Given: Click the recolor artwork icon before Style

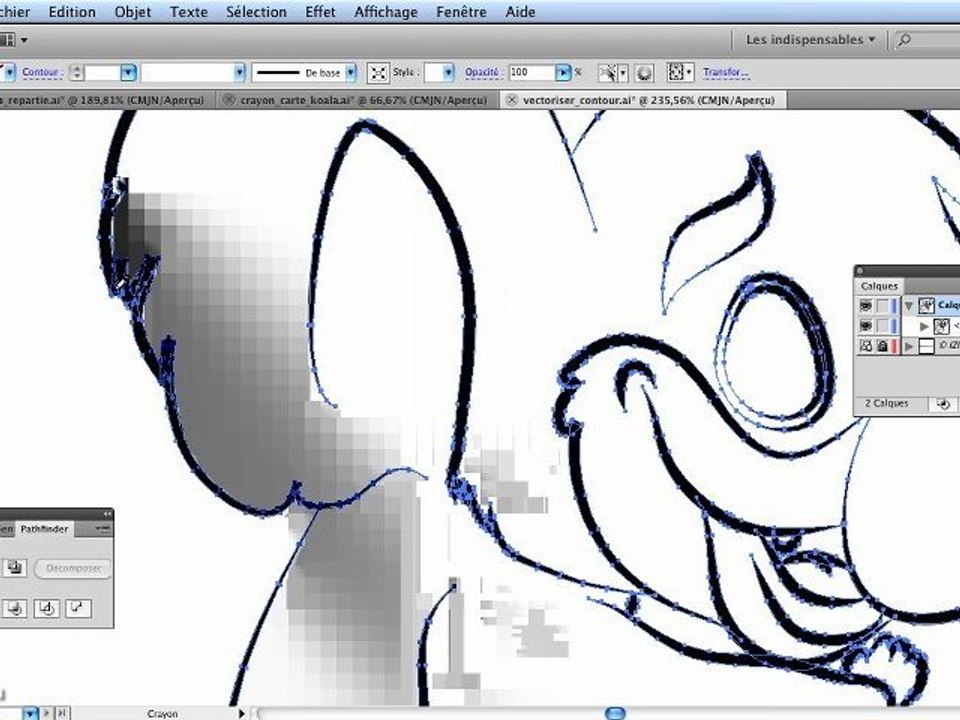Looking at the screenshot, I should (378, 73).
